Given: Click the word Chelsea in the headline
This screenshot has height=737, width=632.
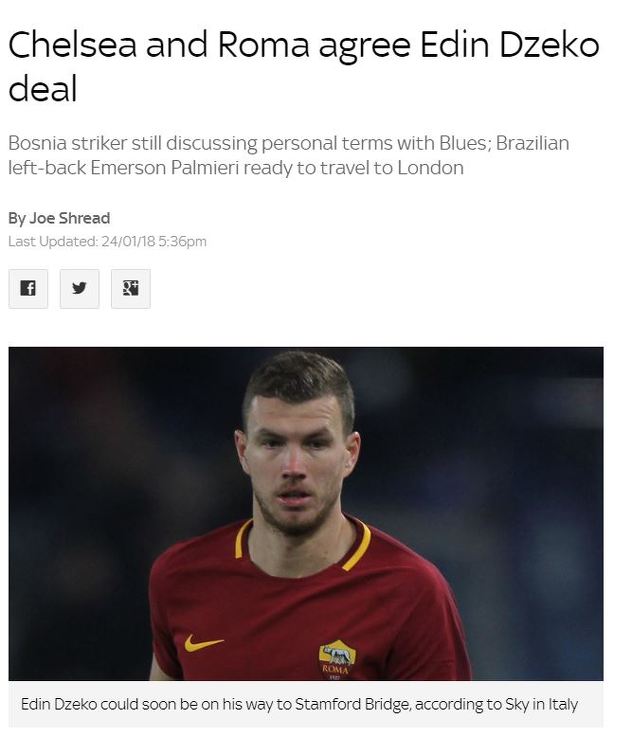Looking at the screenshot, I should (x=72, y=45).
